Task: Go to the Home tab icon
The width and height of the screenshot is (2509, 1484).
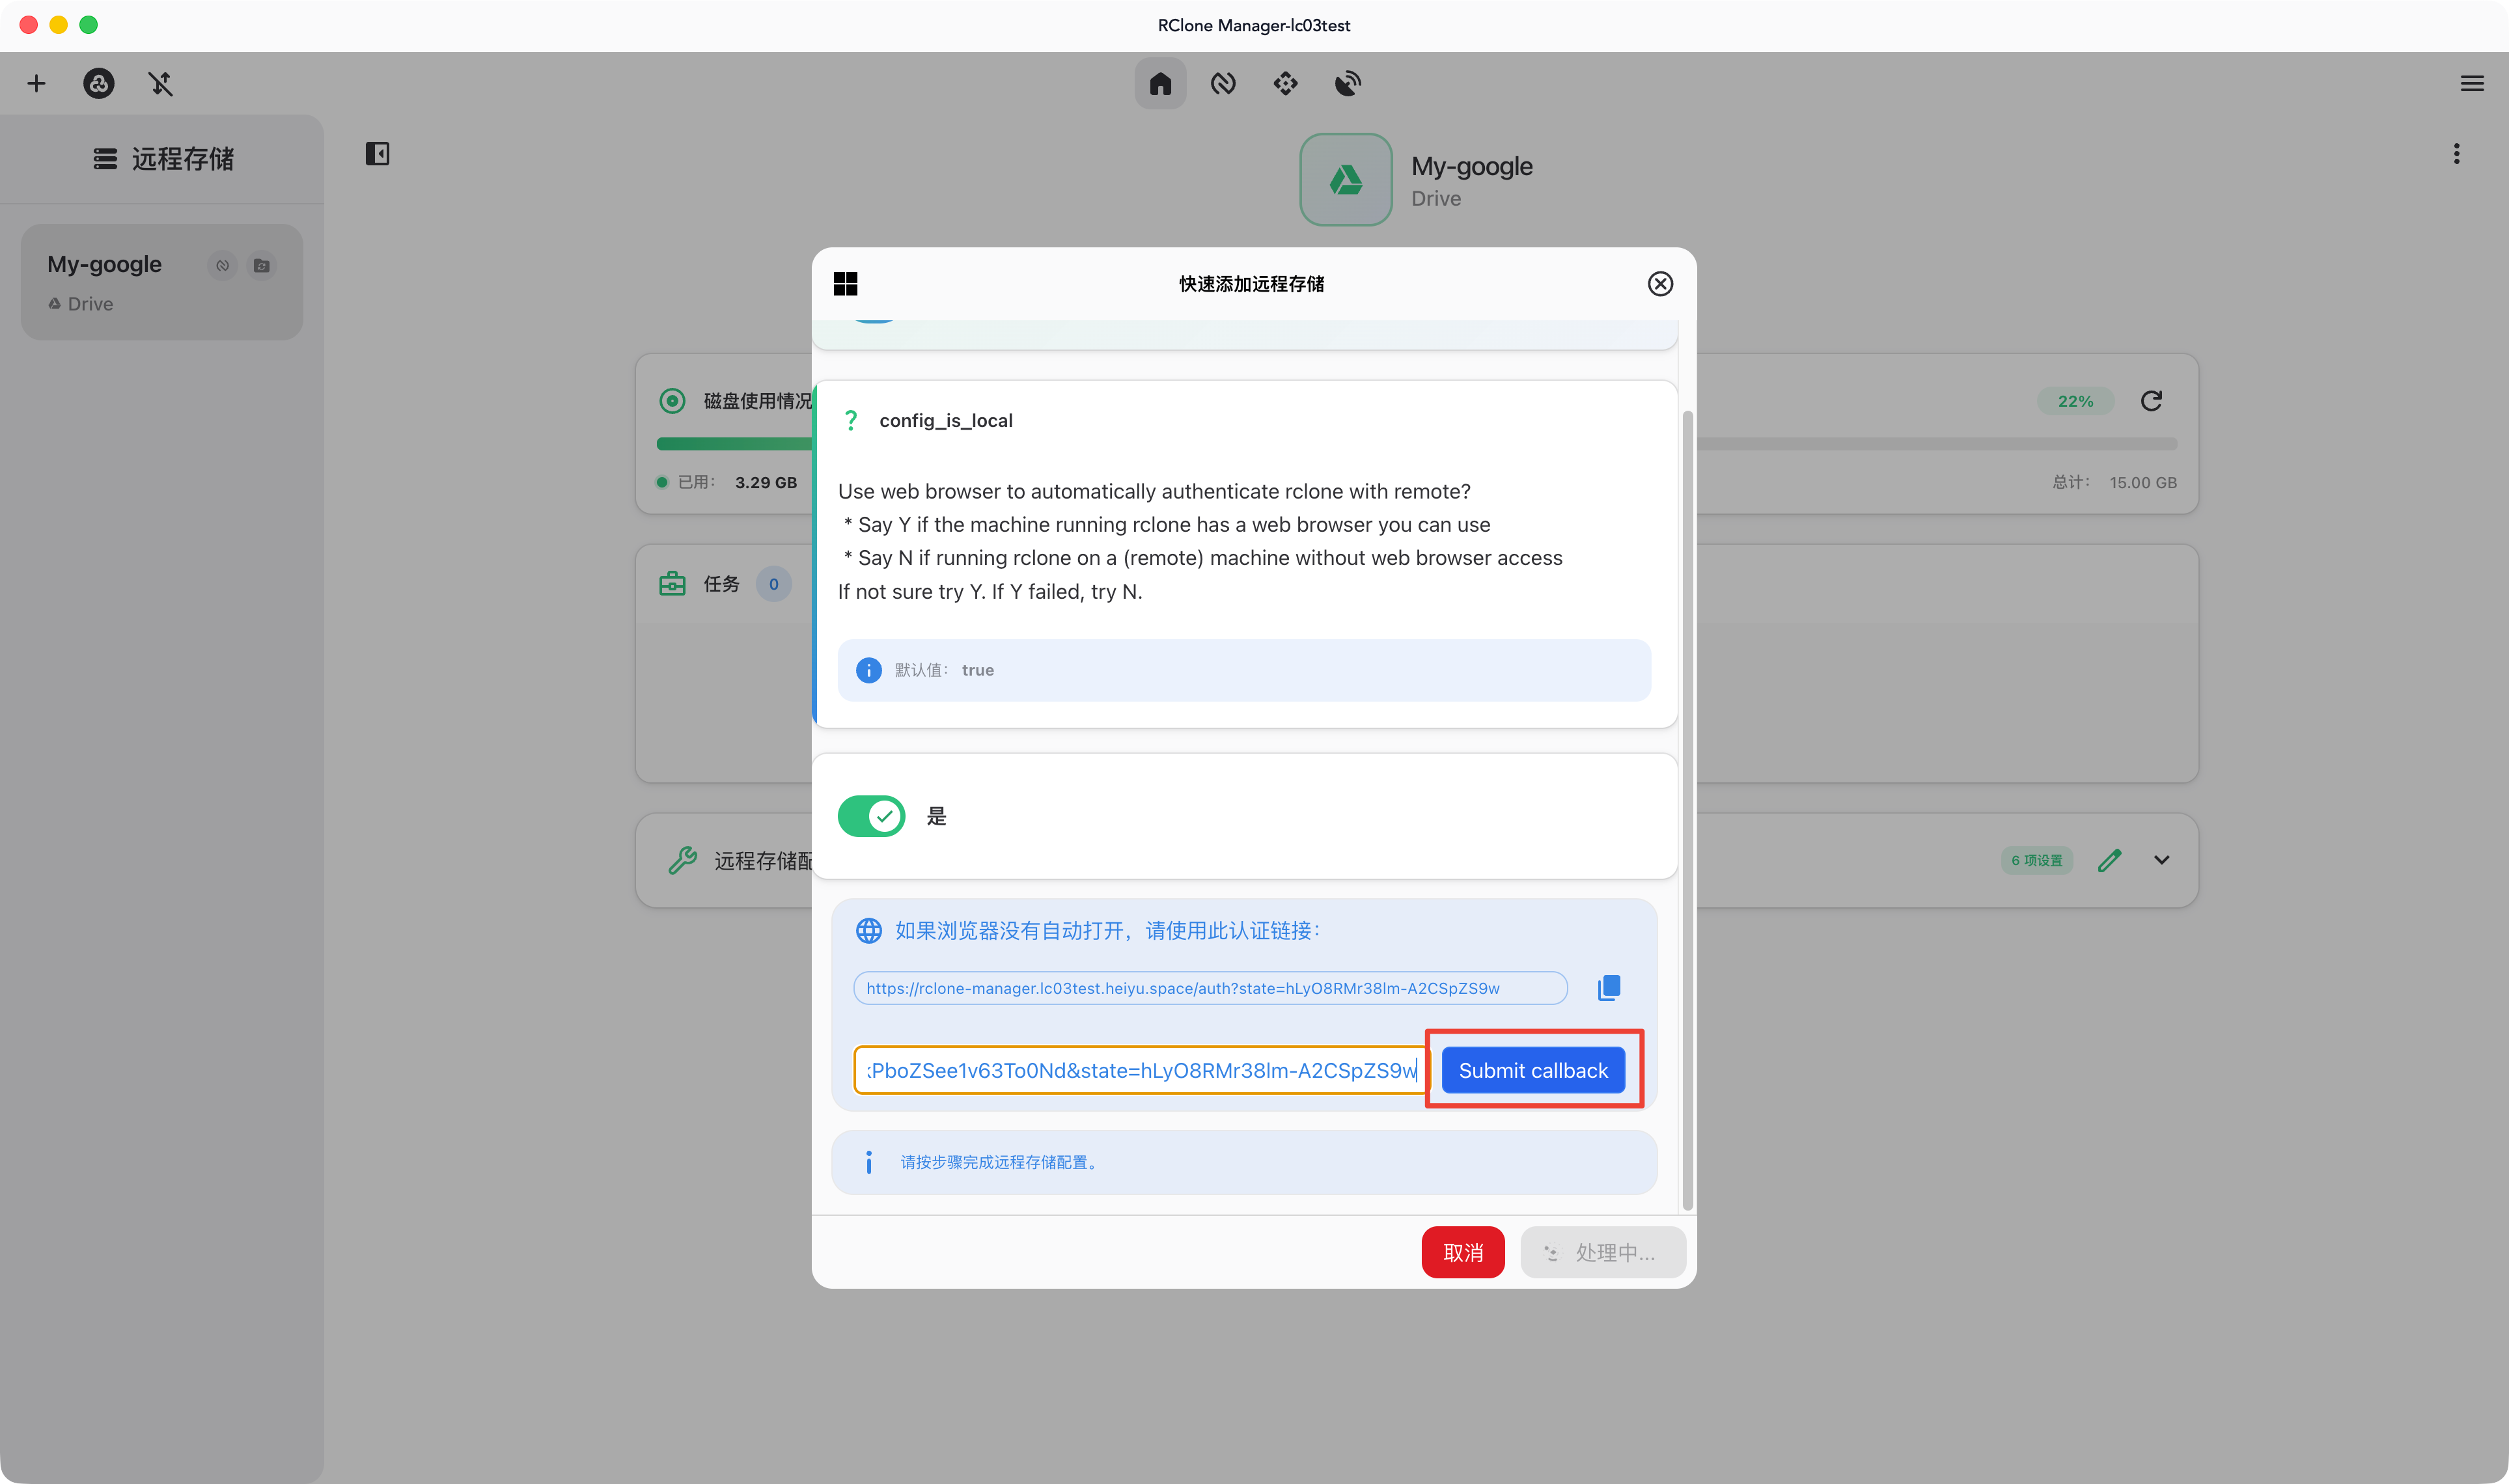Action: 1160,83
